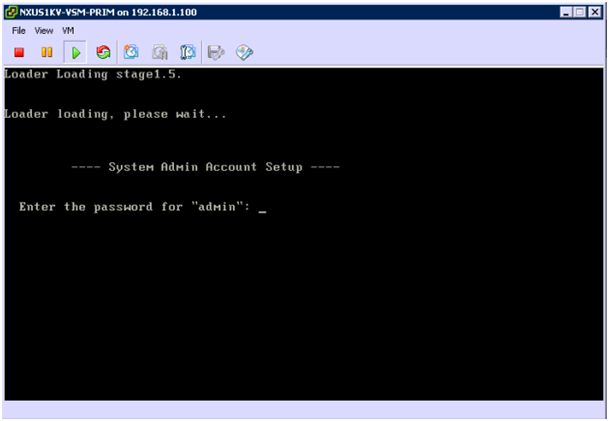The height and width of the screenshot is (421, 609).
Task: Click the "System Admin Account Setup" heading text
Action: pyautogui.click(x=205, y=167)
